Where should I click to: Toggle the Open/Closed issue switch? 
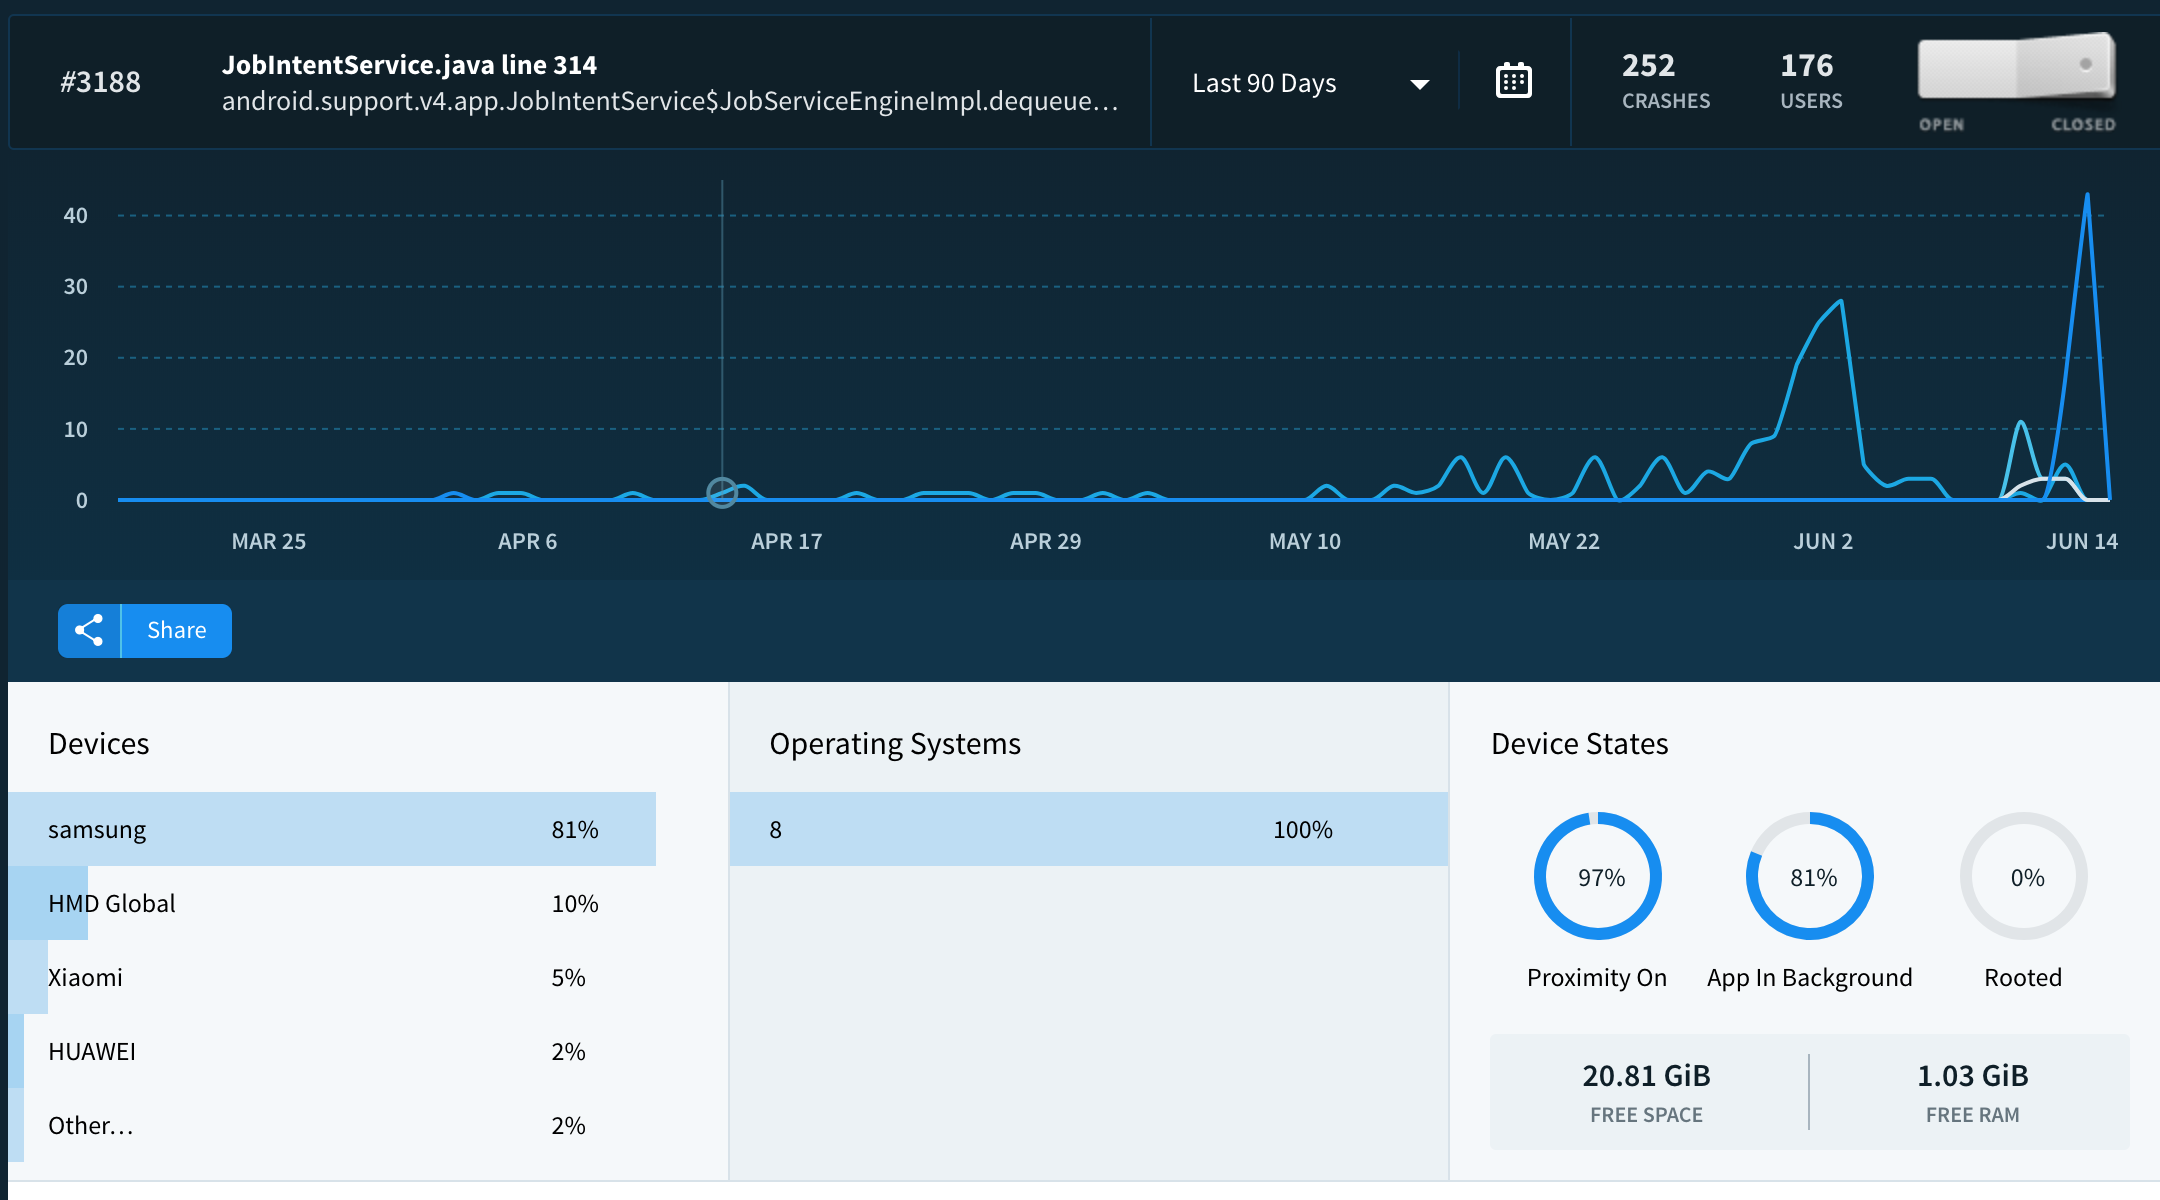pyautogui.click(x=2016, y=67)
